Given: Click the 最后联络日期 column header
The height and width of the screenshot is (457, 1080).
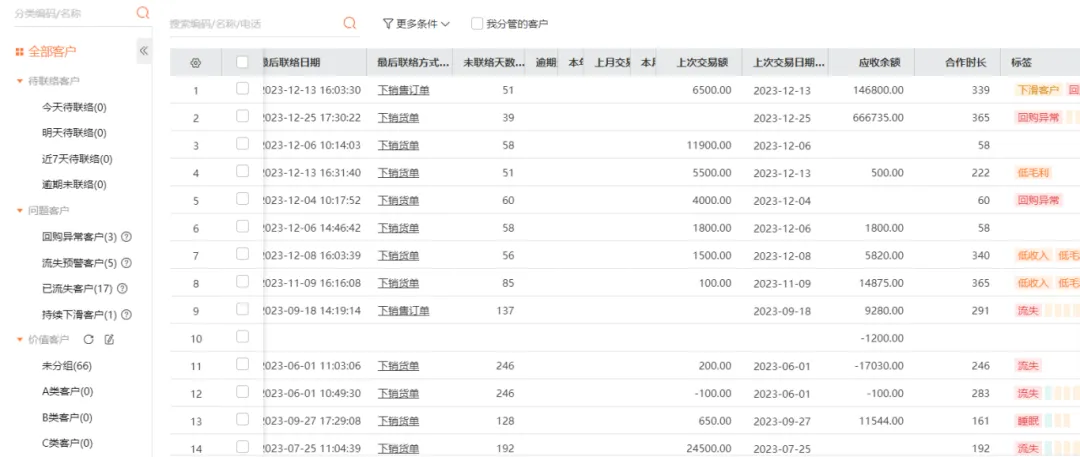Looking at the screenshot, I should pyautogui.click(x=315, y=63).
